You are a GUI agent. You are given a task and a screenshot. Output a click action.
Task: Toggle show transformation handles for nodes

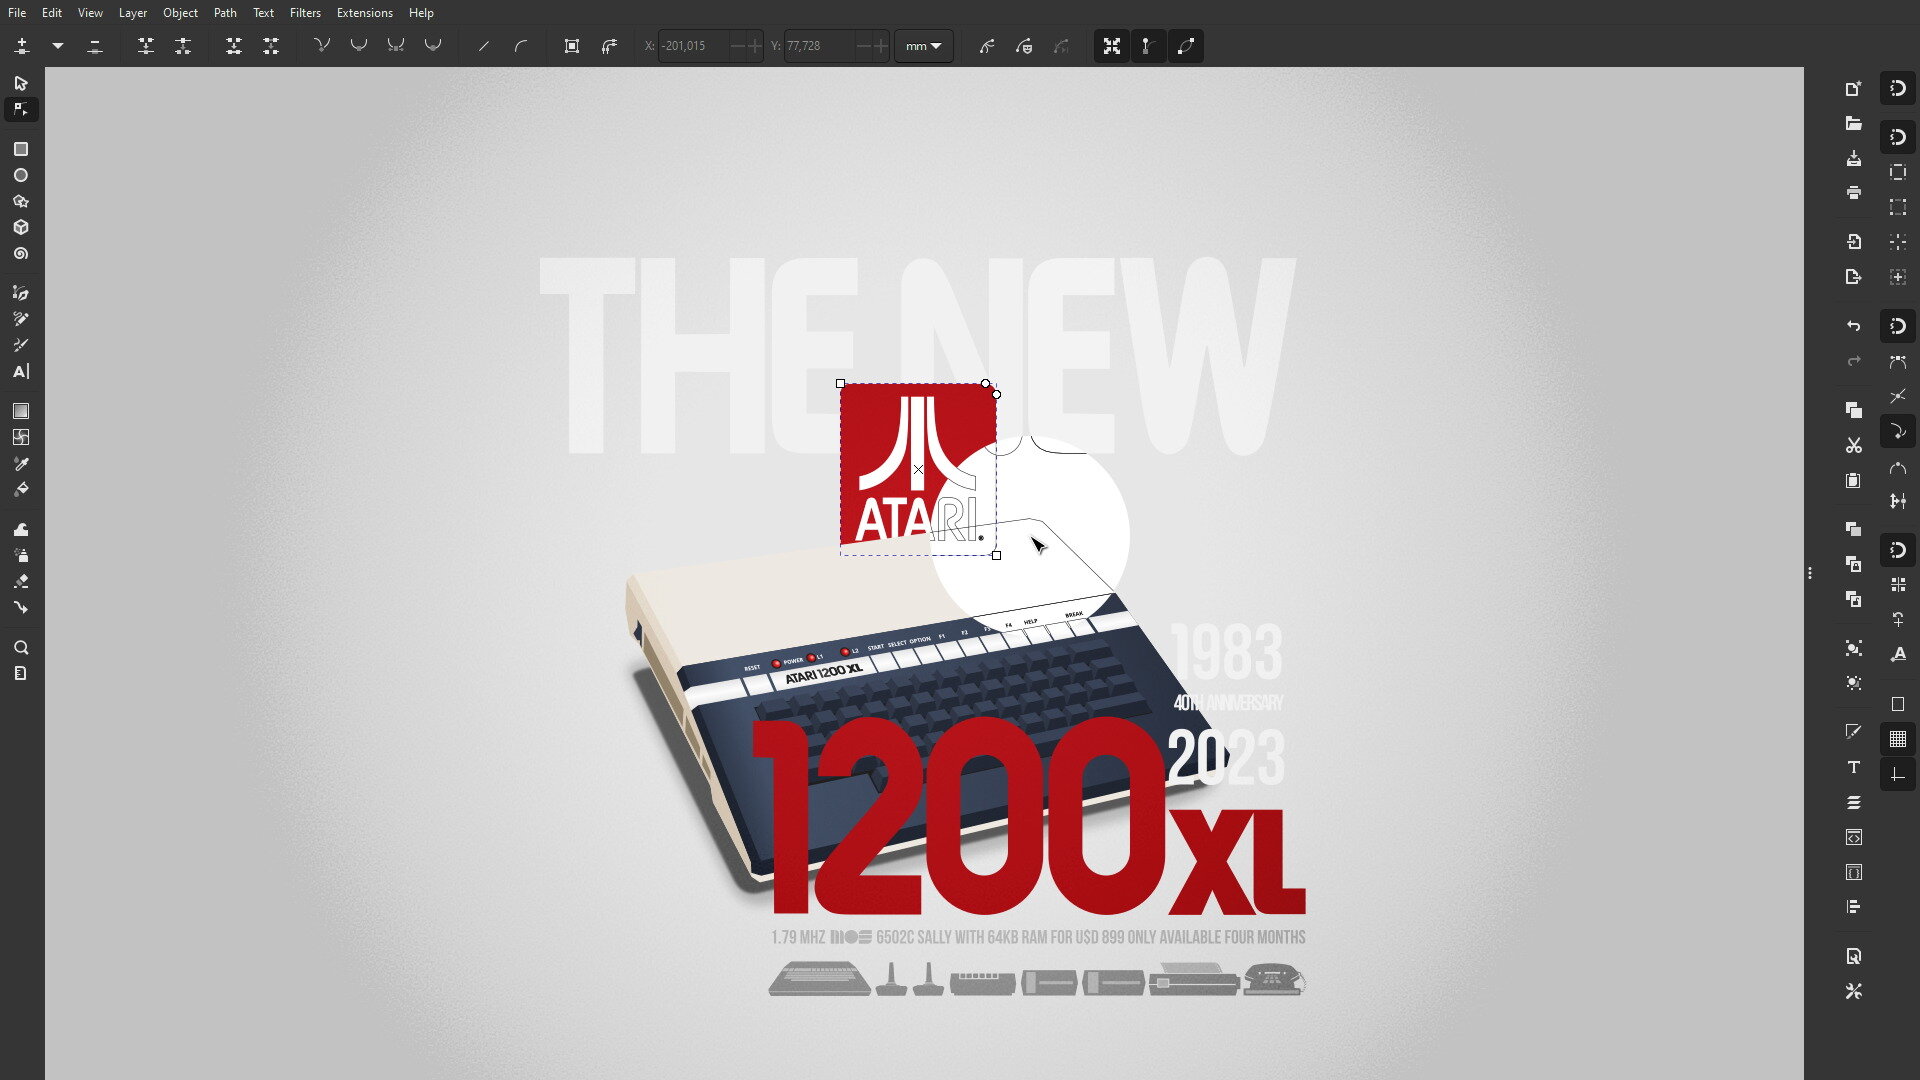pos(1111,46)
